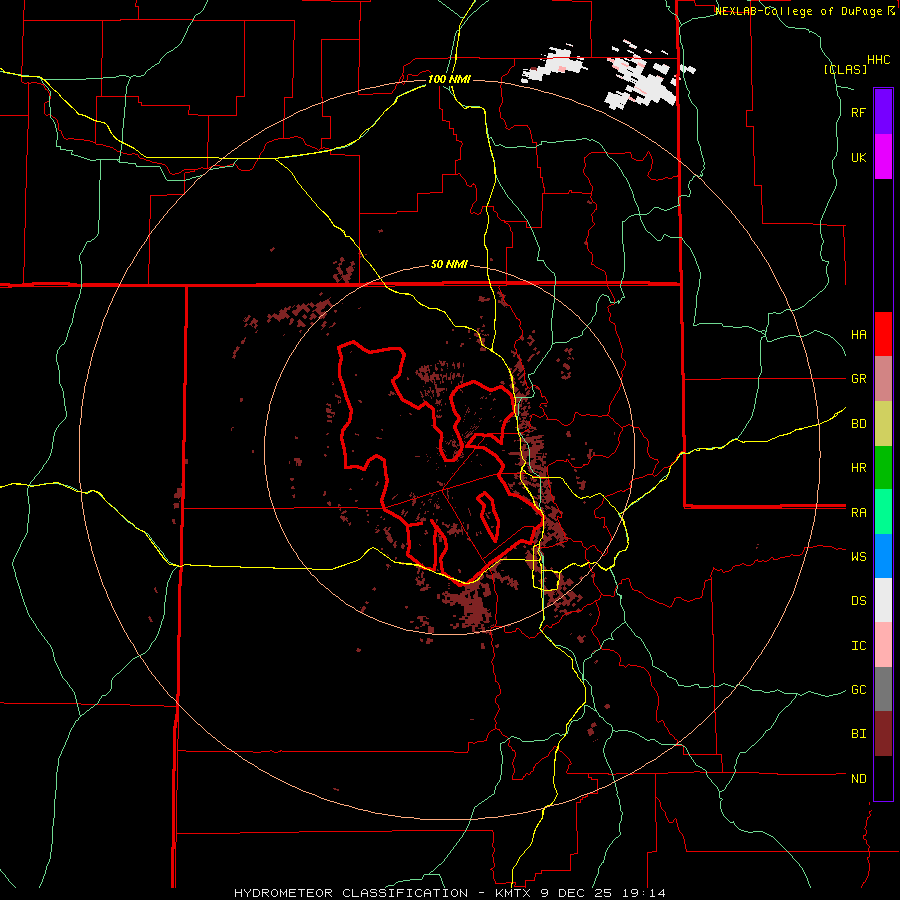Click the RF legend label

pyautogui.click(x=858, y=113)
